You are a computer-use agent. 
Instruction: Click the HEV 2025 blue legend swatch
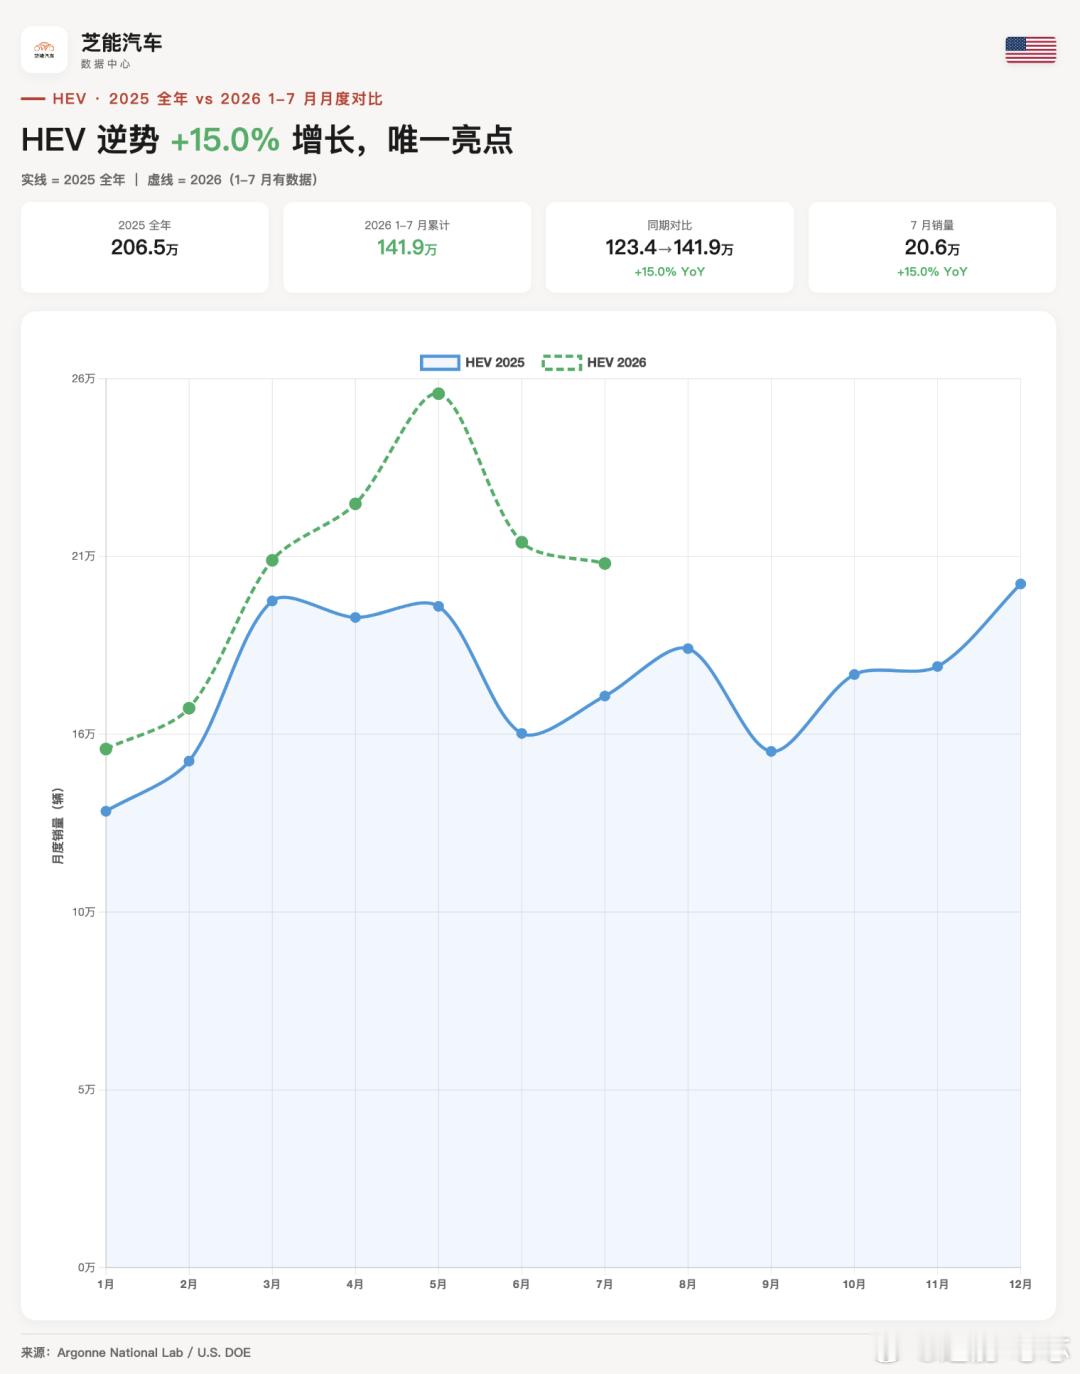[x=440, y=362]
